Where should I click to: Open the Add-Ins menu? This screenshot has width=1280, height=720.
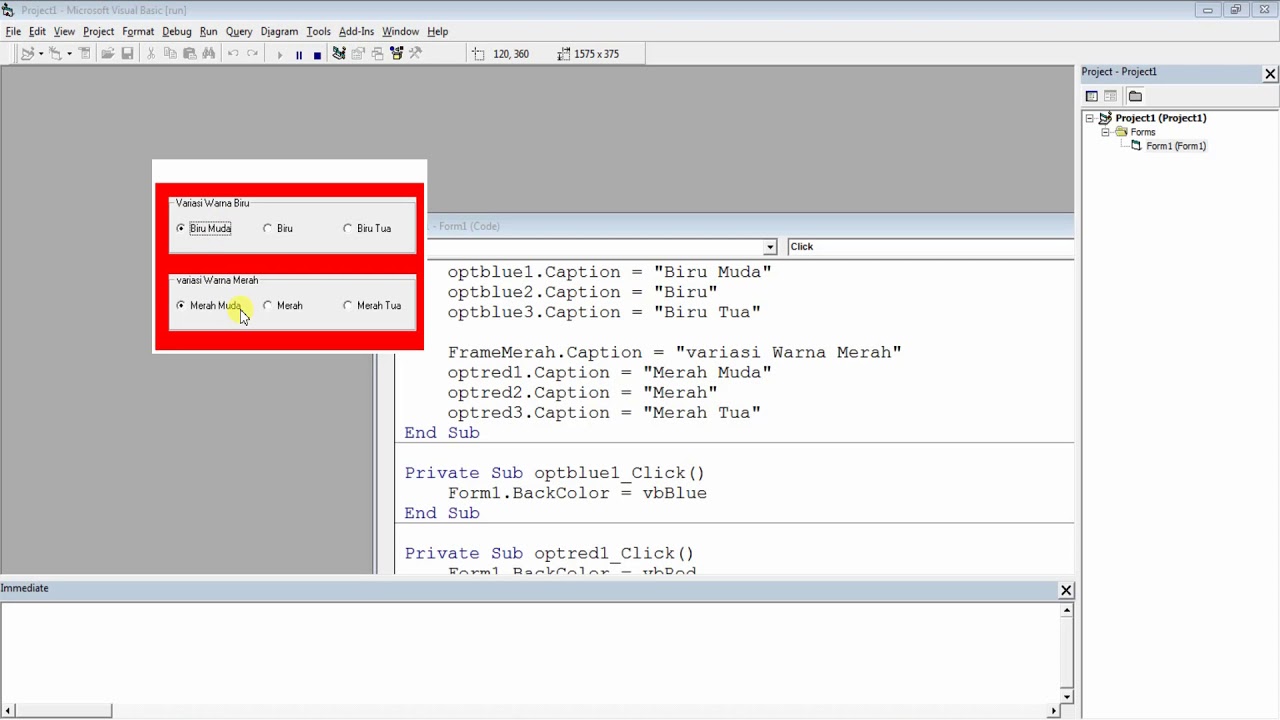(356, 31)
